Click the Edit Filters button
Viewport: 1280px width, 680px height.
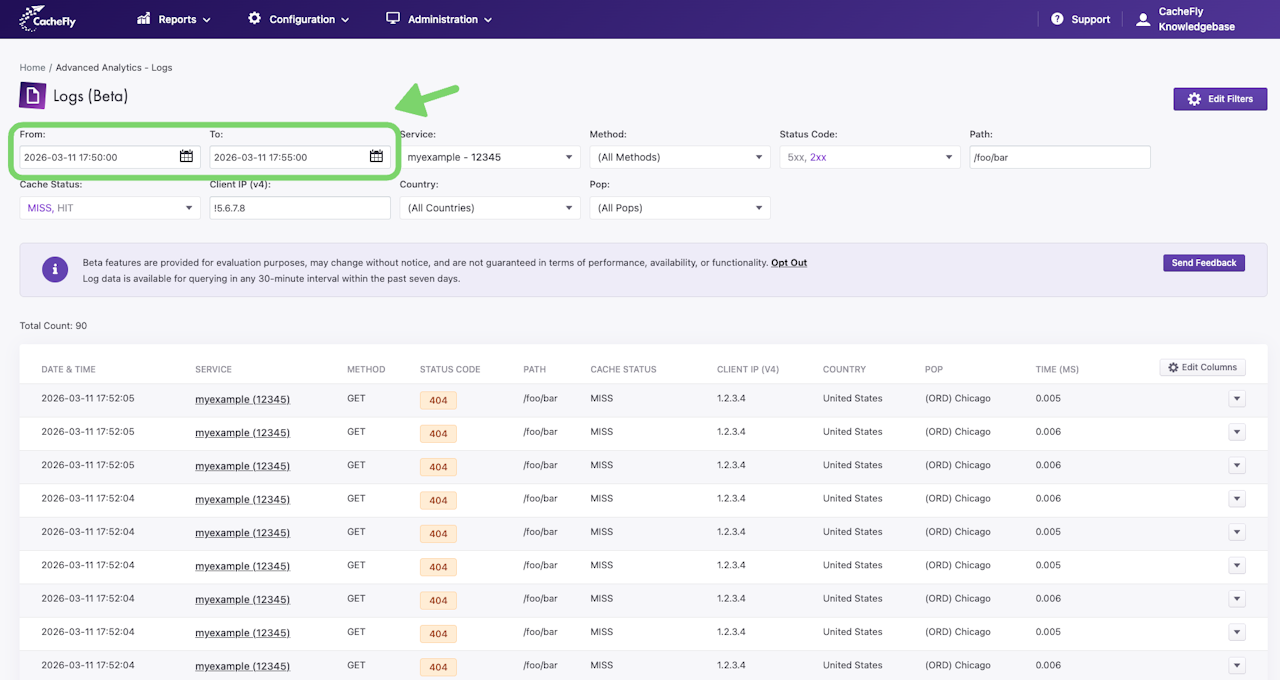click(x=1220, y=99)
